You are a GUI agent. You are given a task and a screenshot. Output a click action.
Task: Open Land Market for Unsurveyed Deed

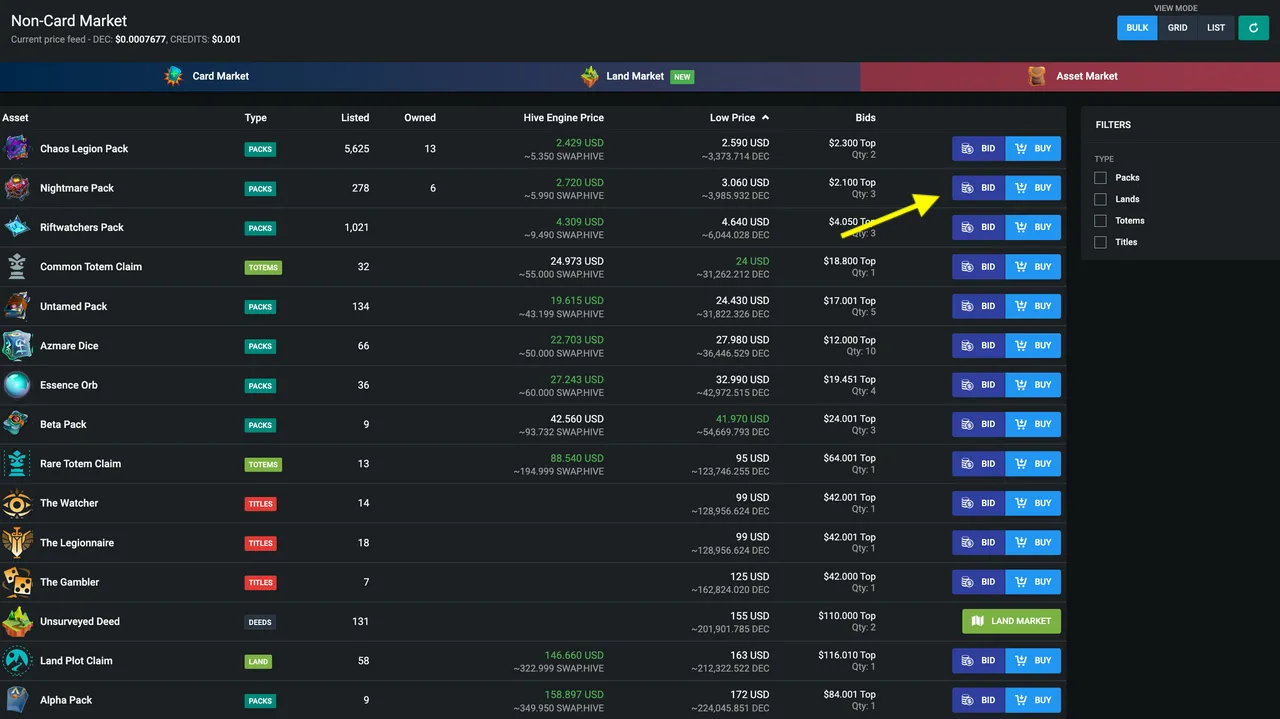tap(1011, 621)
